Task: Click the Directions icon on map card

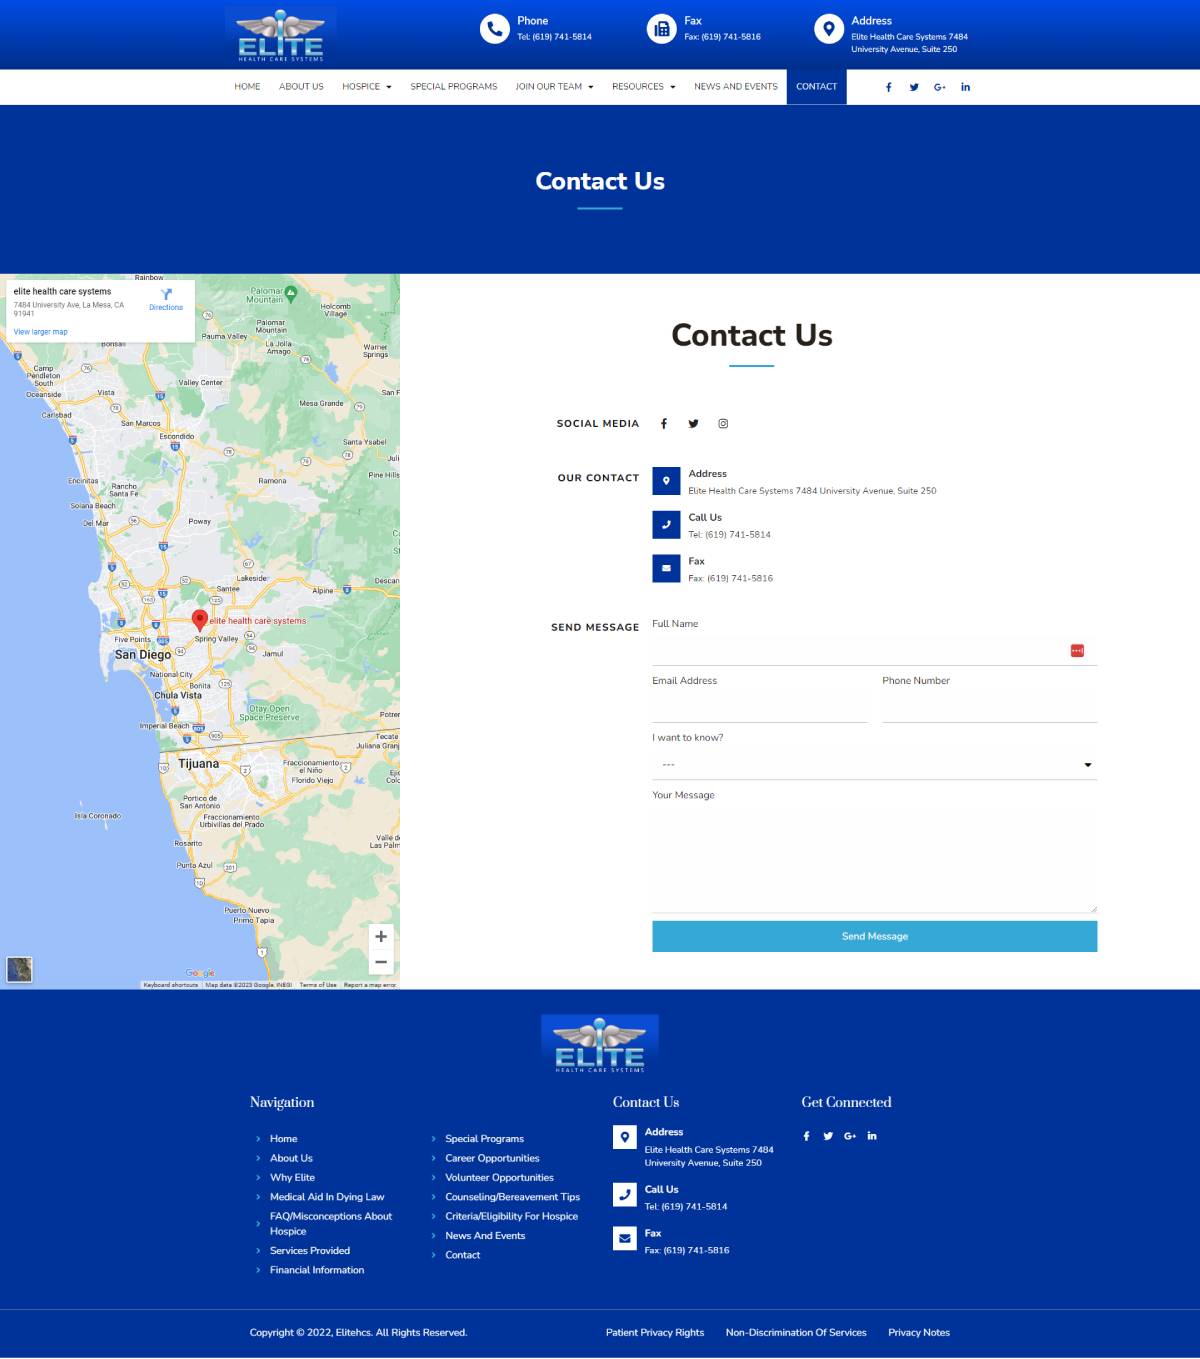Action: pyautogui.click(x=166, y=298)
